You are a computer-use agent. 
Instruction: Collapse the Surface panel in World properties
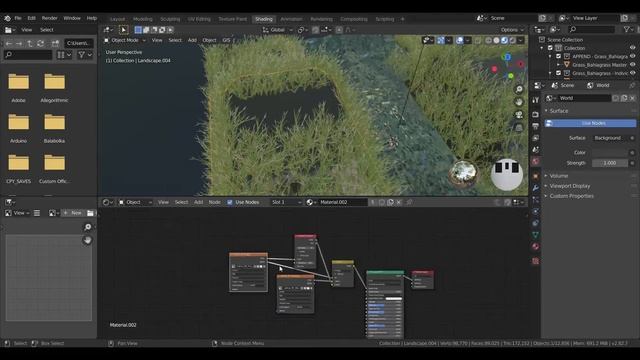[x=558, y=111]
